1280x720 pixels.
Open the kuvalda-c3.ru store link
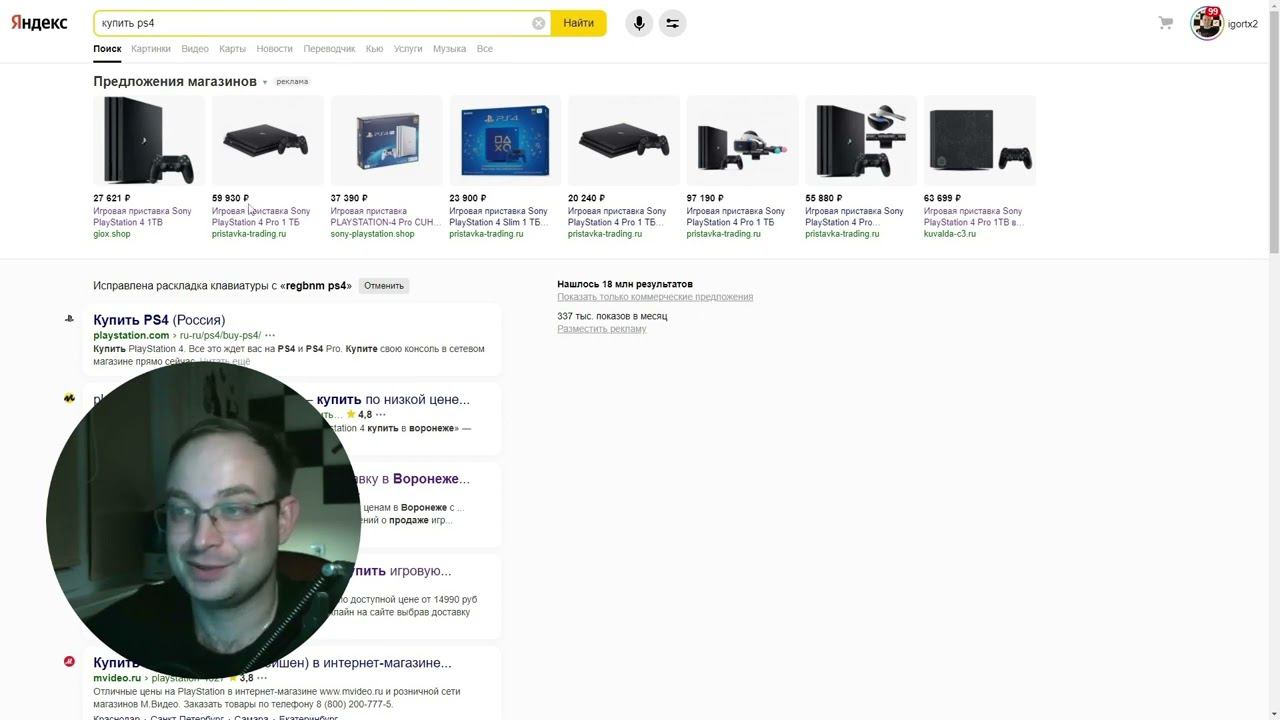pyautogui.click(x=950, y=234)
